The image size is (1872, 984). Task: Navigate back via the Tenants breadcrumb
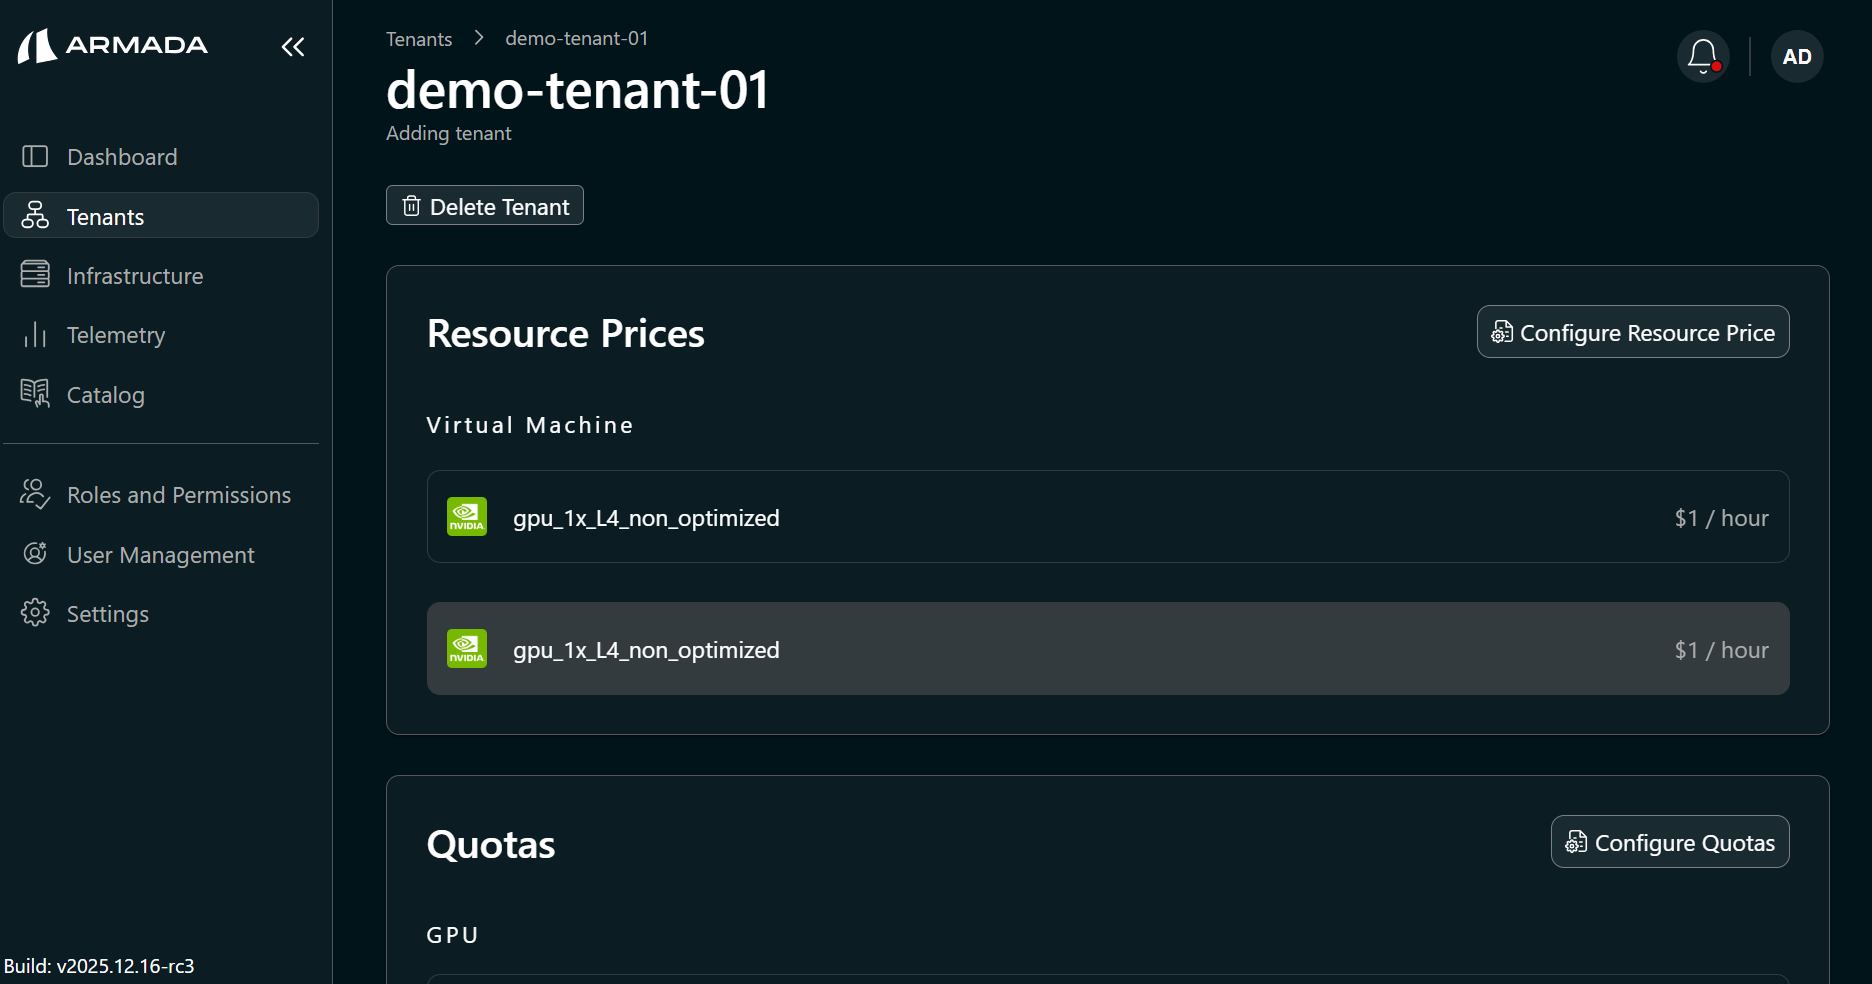click(x=418, y=38)
